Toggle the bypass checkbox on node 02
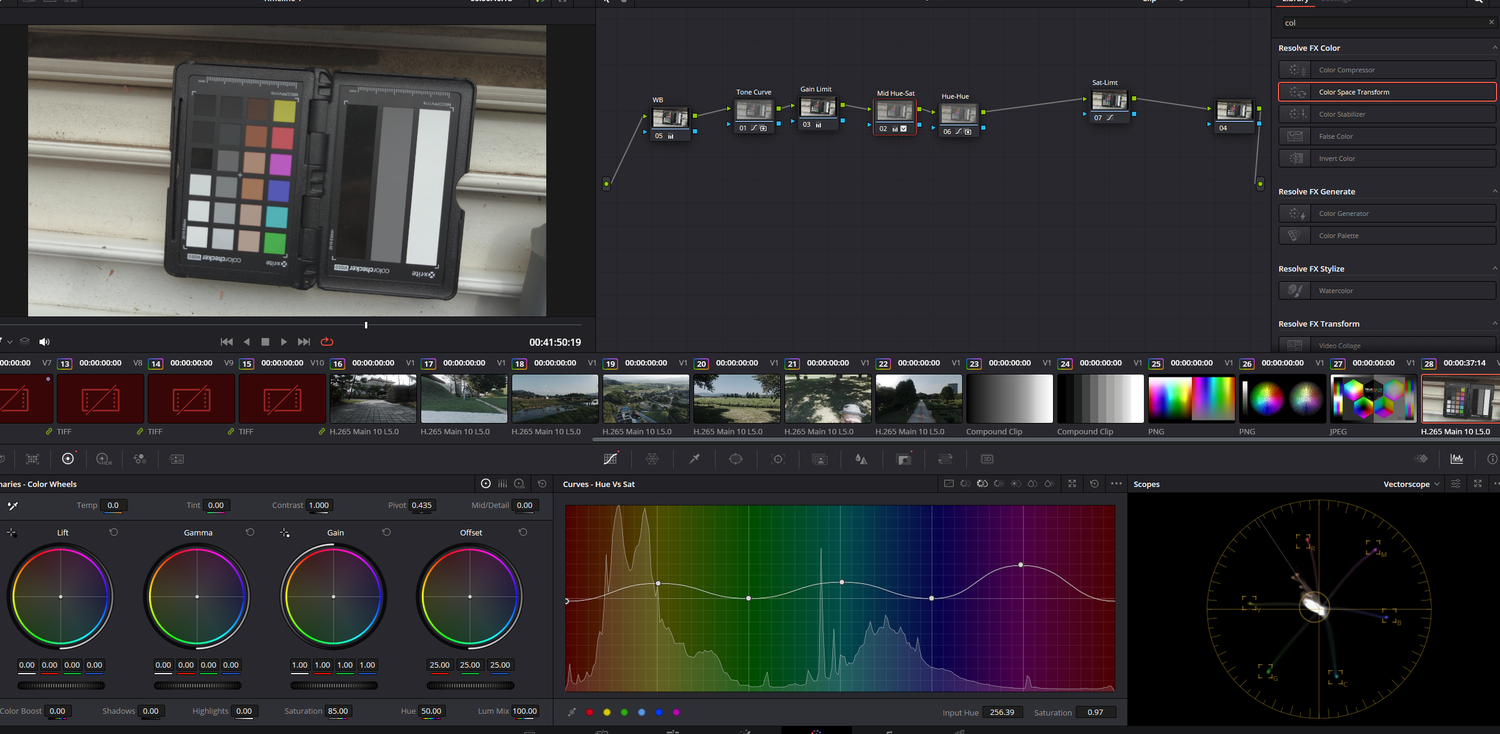Screen dimensions: 1500x734 tap(903, 130)
